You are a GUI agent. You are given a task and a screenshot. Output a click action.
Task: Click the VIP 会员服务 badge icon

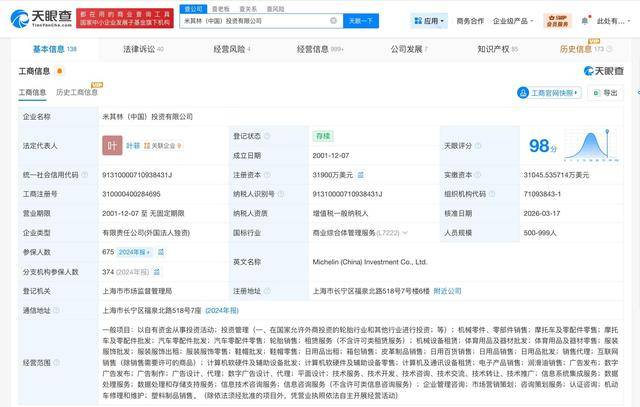point(560,20)
